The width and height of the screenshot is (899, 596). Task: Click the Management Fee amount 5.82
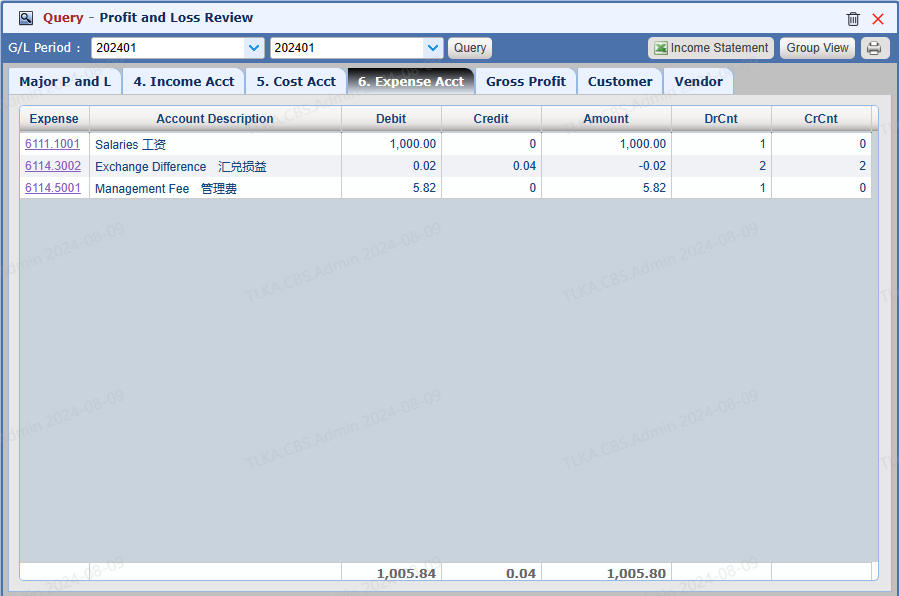(x=654, y=188)
